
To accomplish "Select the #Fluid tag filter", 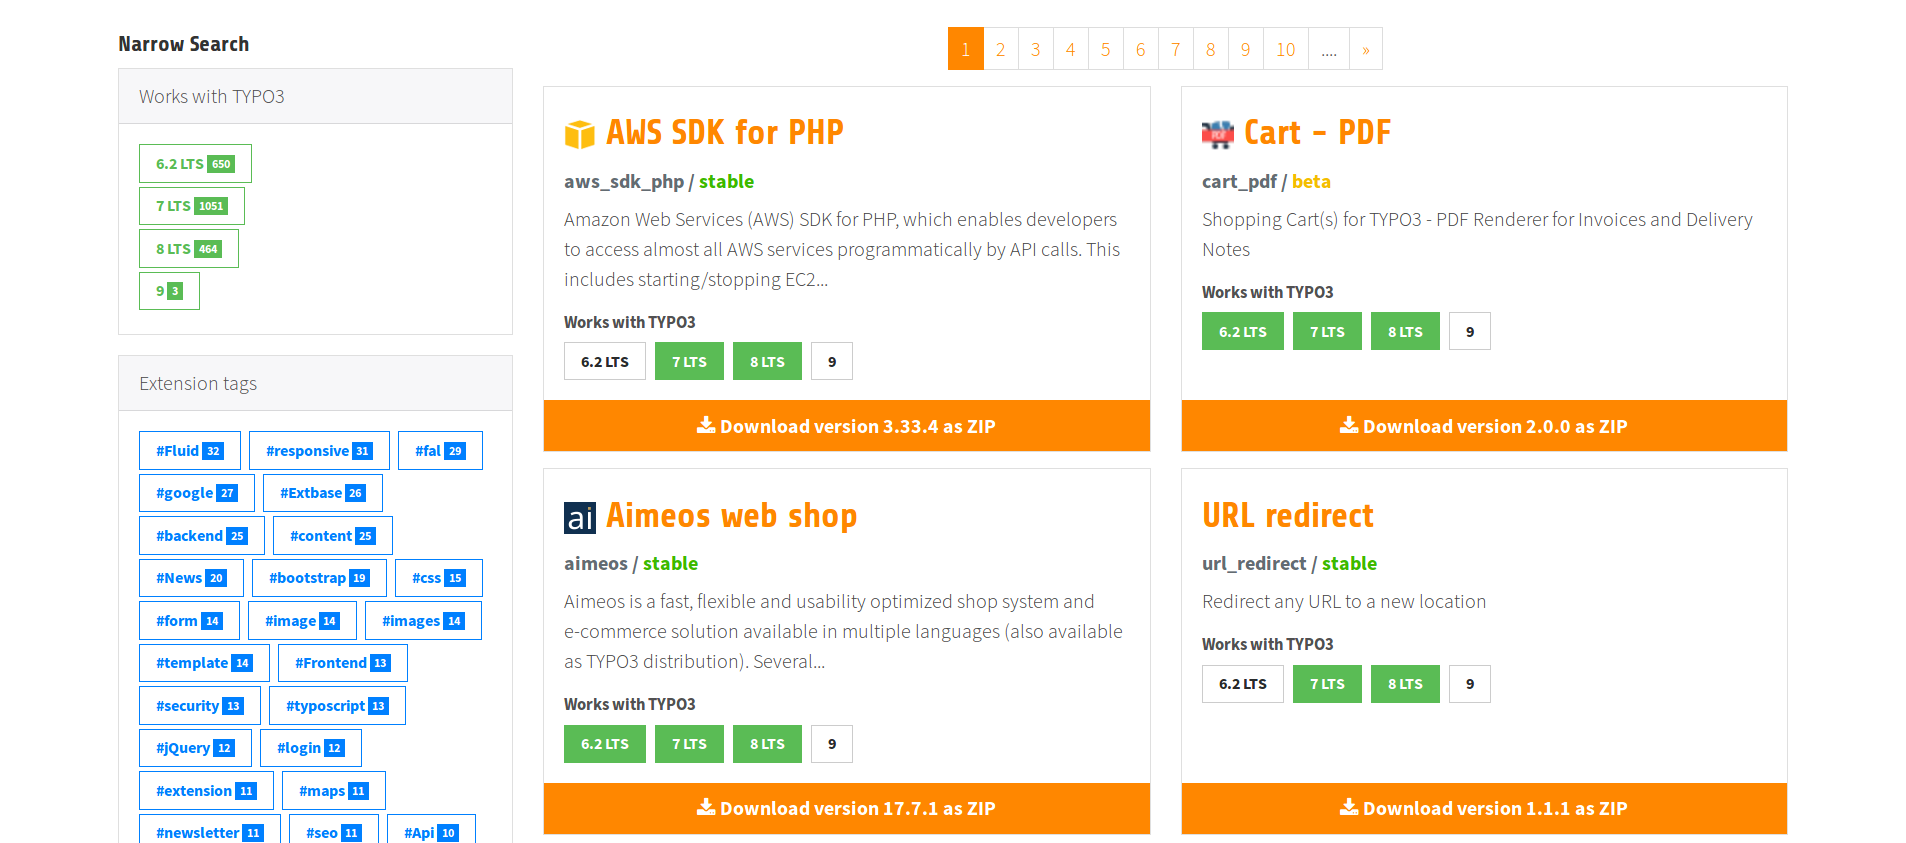I will 189,451.
